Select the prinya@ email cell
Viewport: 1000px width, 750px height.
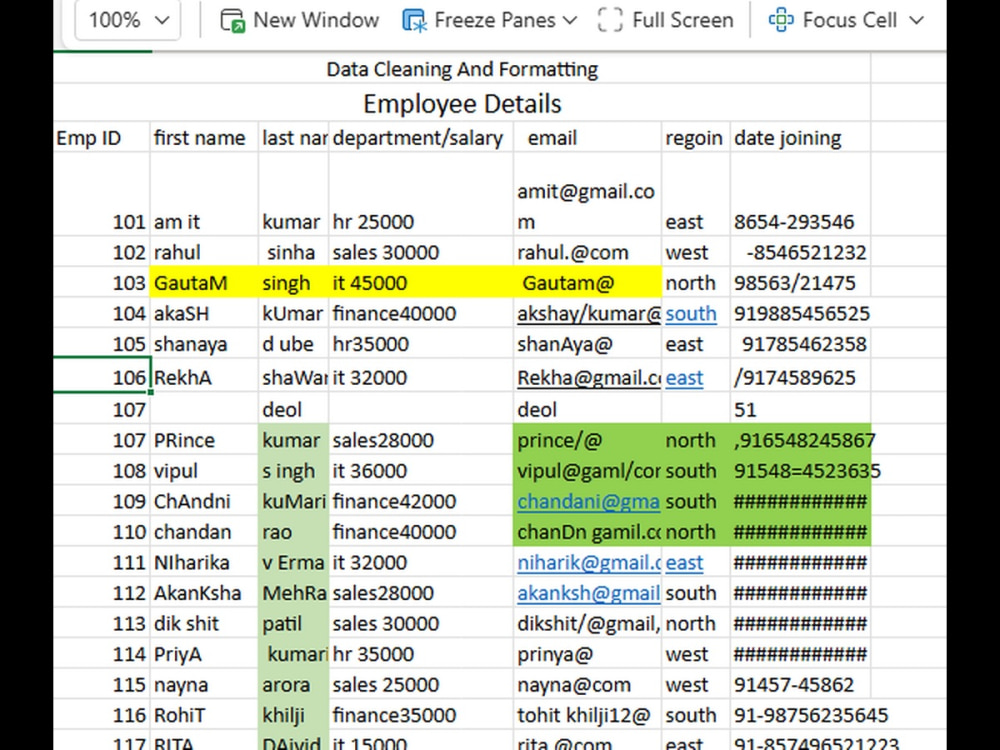coord(587,654)
